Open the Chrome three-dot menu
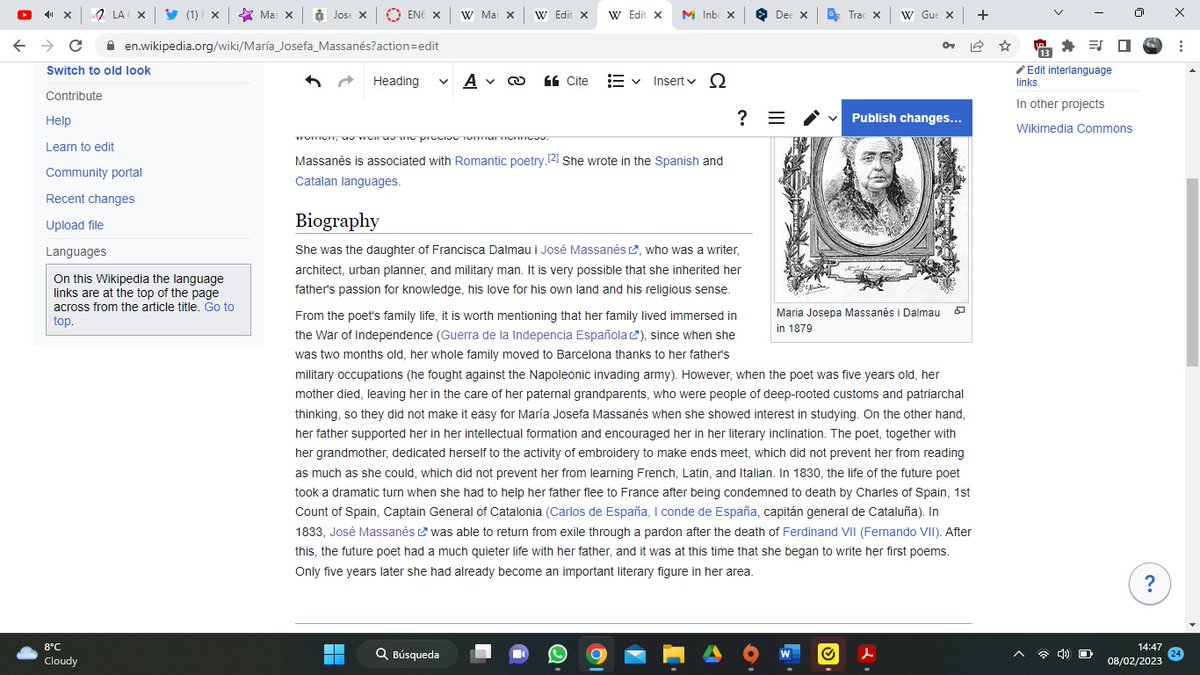The height and width of the screenshot is (675, 1200). click(1180, 46)
